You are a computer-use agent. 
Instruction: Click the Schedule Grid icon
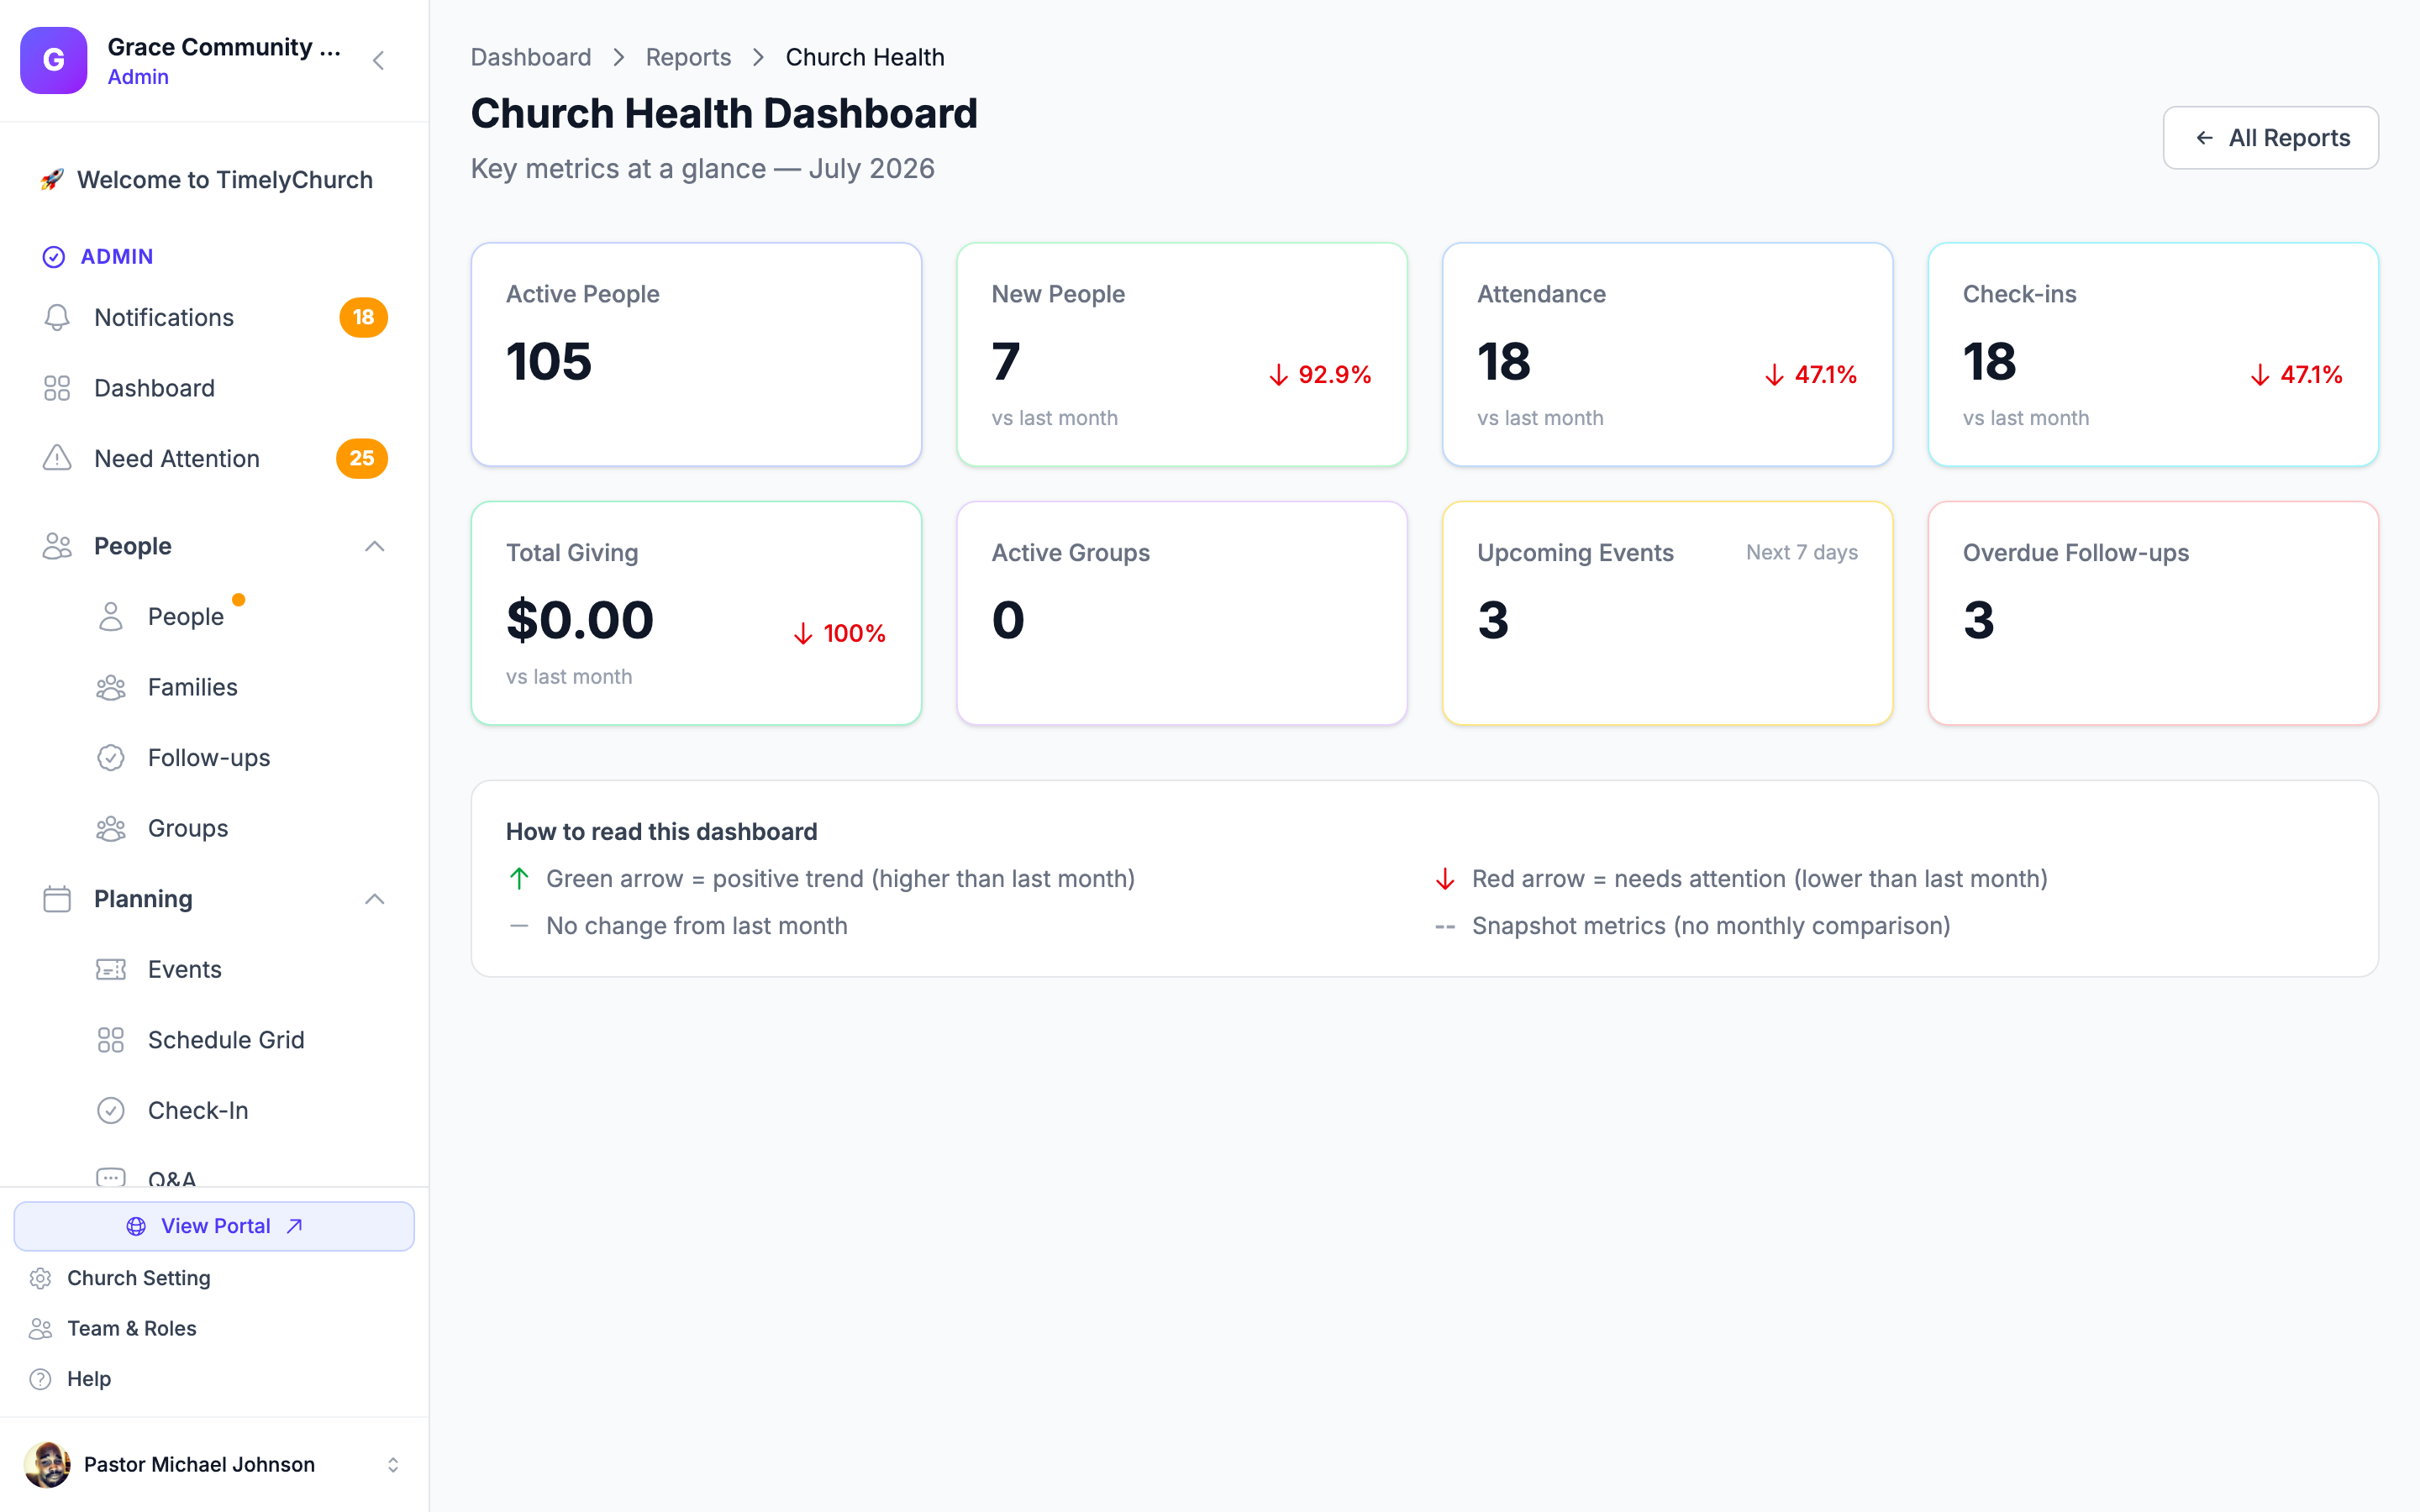click(111, 1040)
